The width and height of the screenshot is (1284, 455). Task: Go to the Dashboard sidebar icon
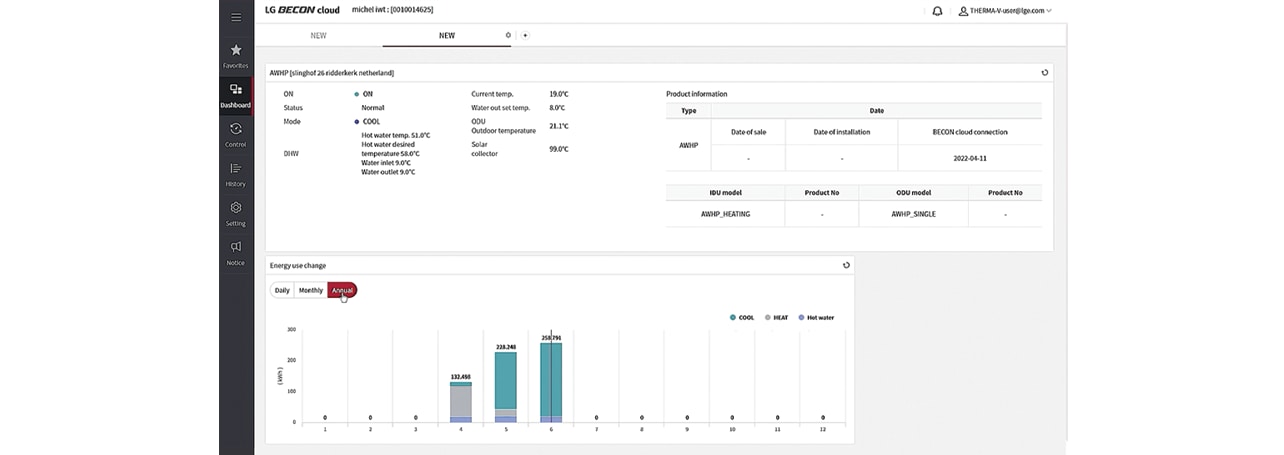pos(236,95)
